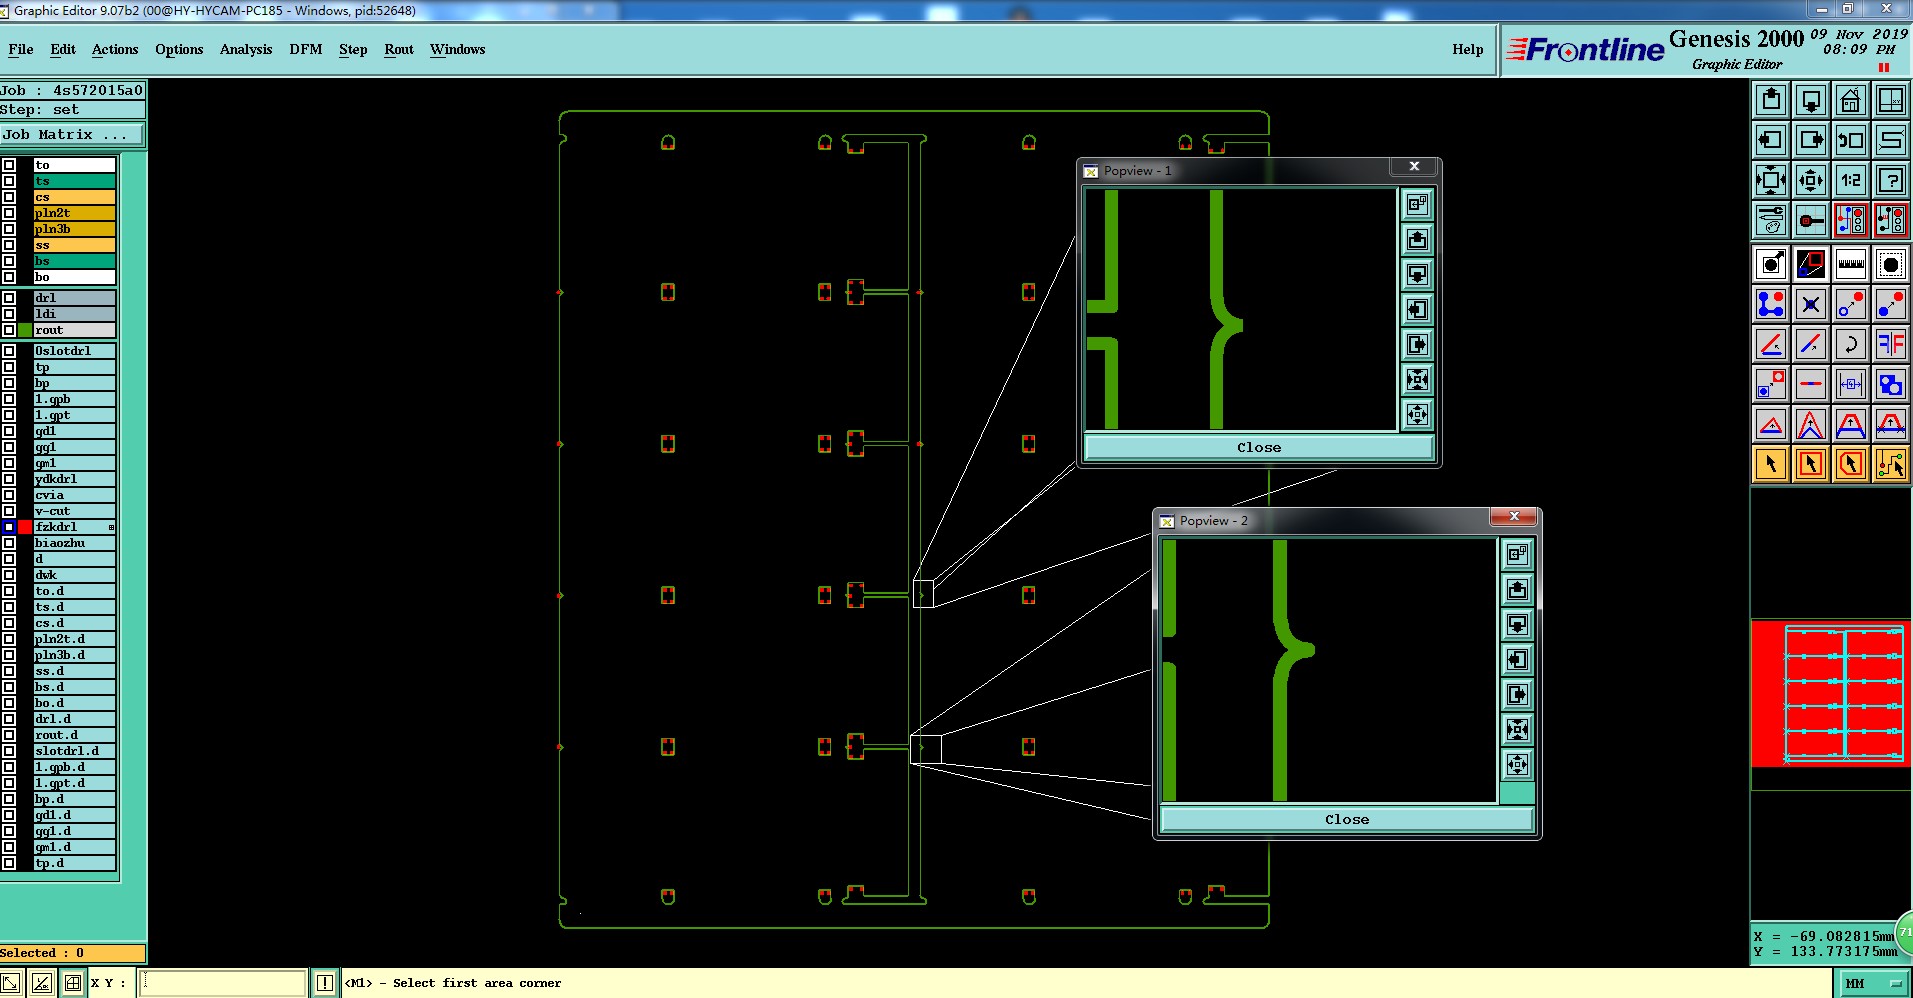Click the polygon-area select arrow icon

(x=1851, y=464)
